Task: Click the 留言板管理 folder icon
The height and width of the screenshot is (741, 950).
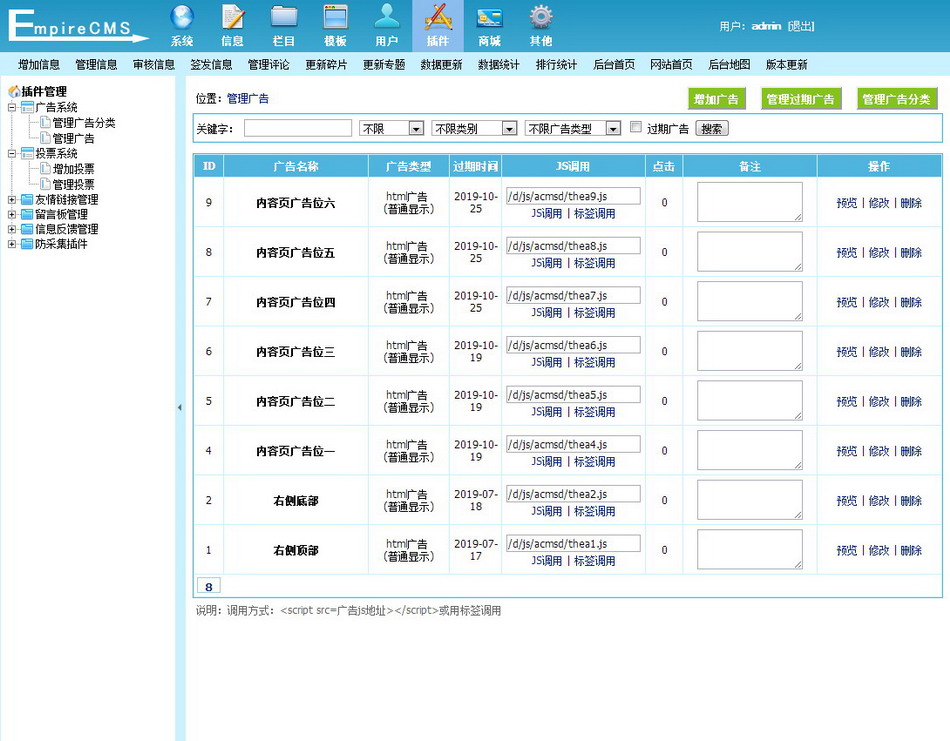Action: click(27, 214)
